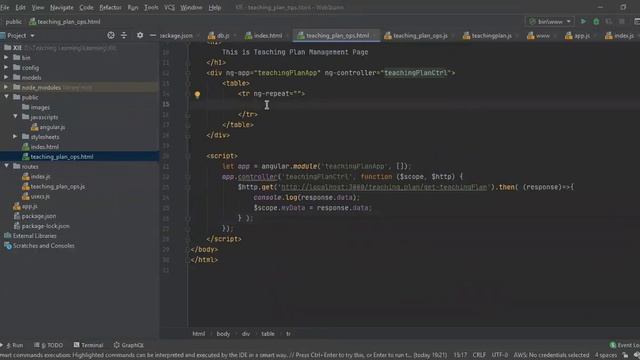The image size is (640, 360).
Task: Click 'public' in the navigation bar
Action: tap(13, 22)
